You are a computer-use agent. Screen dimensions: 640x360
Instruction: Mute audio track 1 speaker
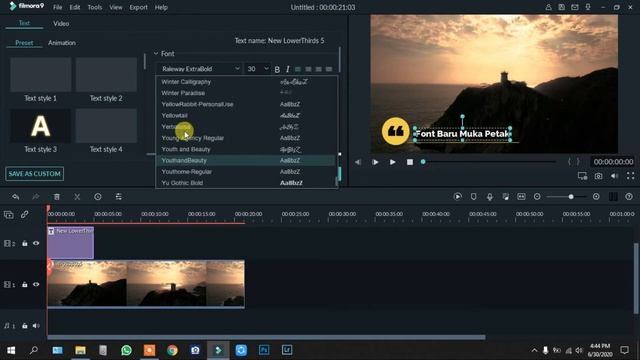click(x=36, y=326)
